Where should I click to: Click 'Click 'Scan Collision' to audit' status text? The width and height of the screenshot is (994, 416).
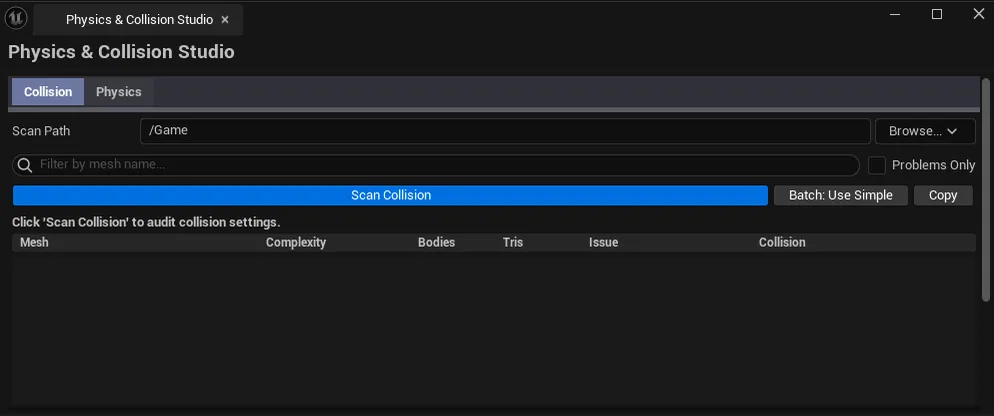click(146, 223)
